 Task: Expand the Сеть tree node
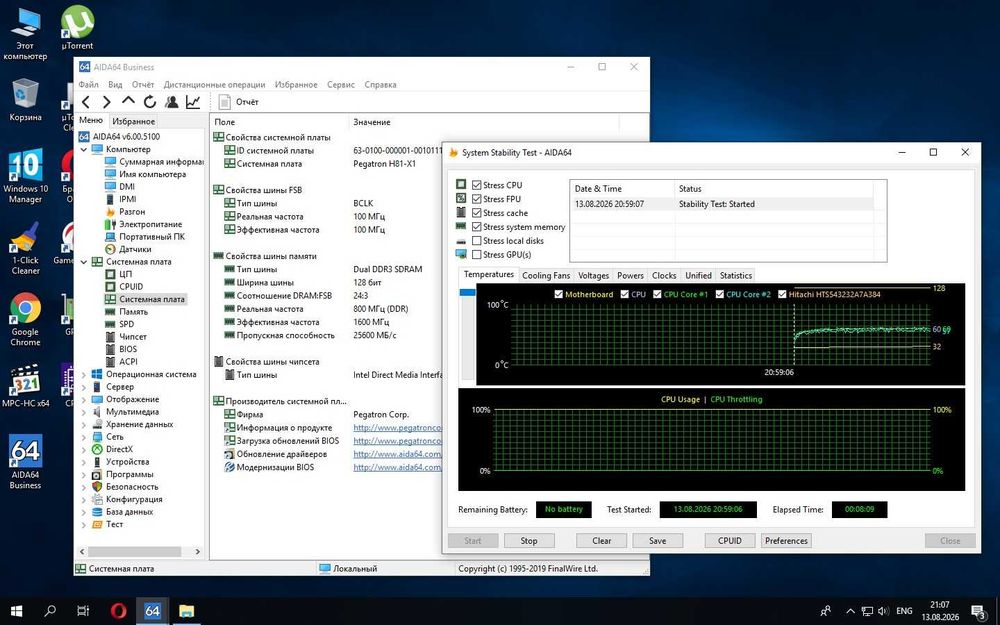[84, 437]
